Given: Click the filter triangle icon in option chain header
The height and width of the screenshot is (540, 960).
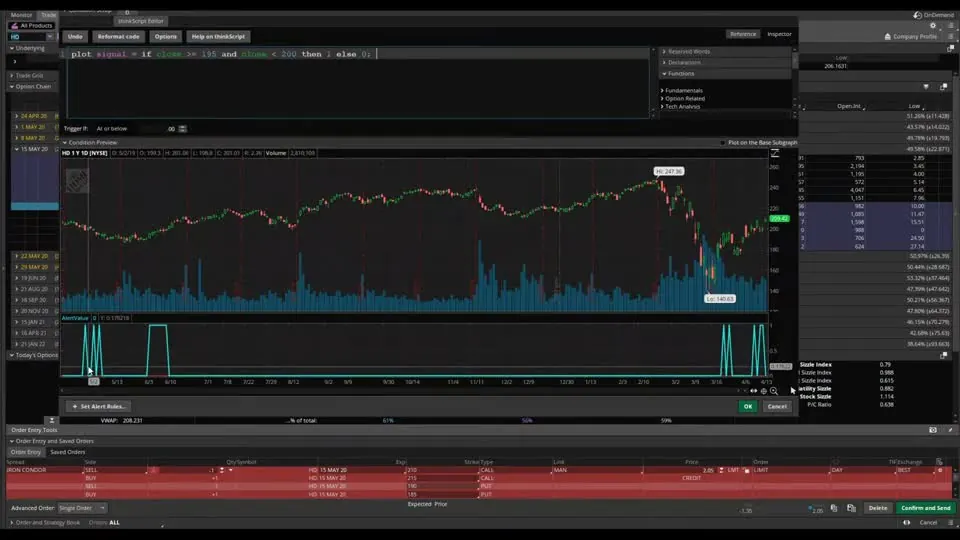Looking at the screenshot, I should (926, 87).
